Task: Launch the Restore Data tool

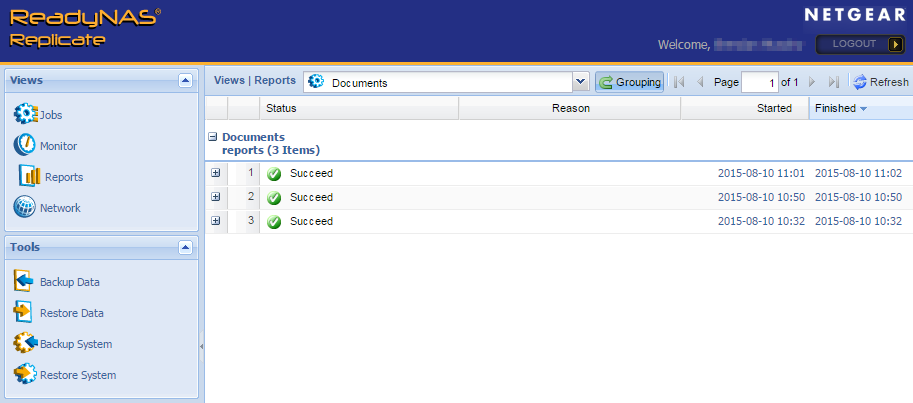Action: [x=25, y=313]
